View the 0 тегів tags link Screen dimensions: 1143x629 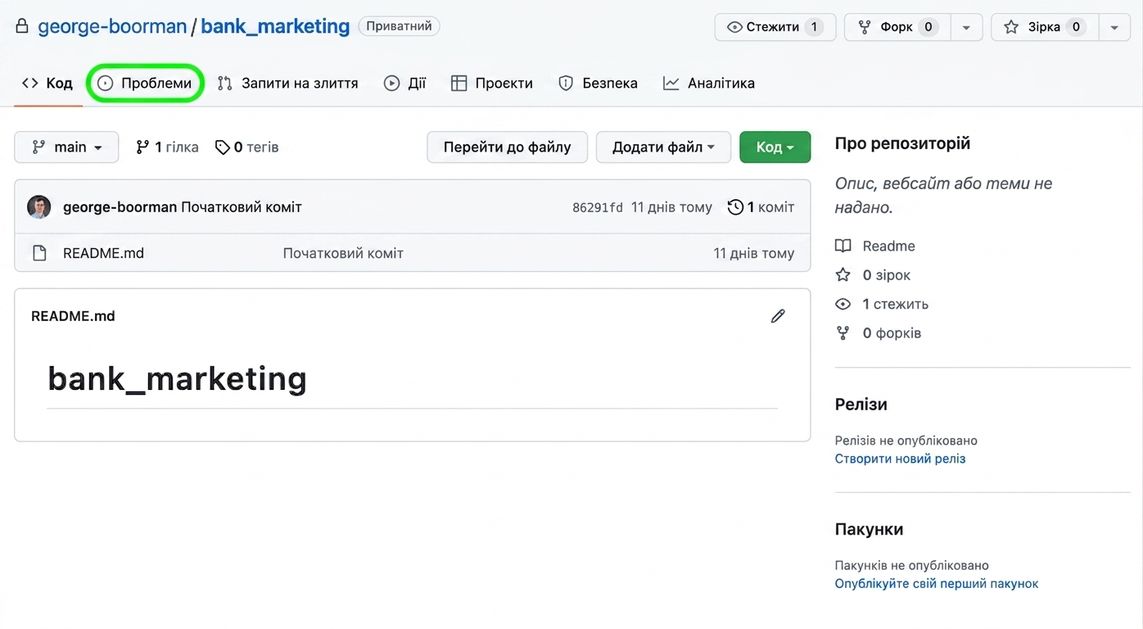click(247, 147)
